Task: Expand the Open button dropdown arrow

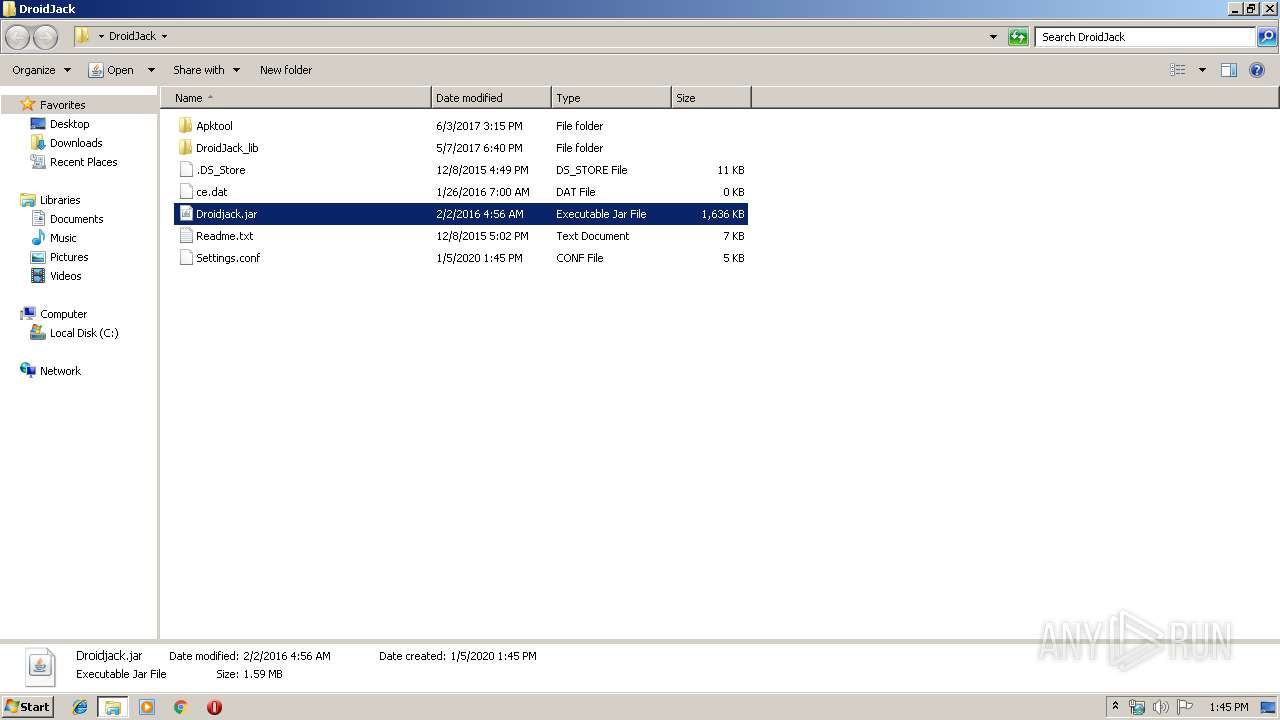Action: 151,70
